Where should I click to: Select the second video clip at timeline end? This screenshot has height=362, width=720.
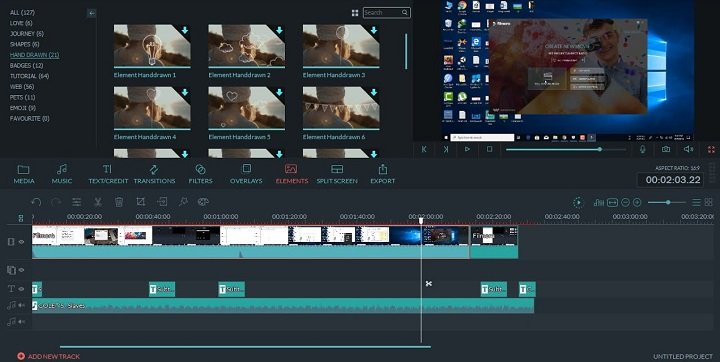(494, 242)
